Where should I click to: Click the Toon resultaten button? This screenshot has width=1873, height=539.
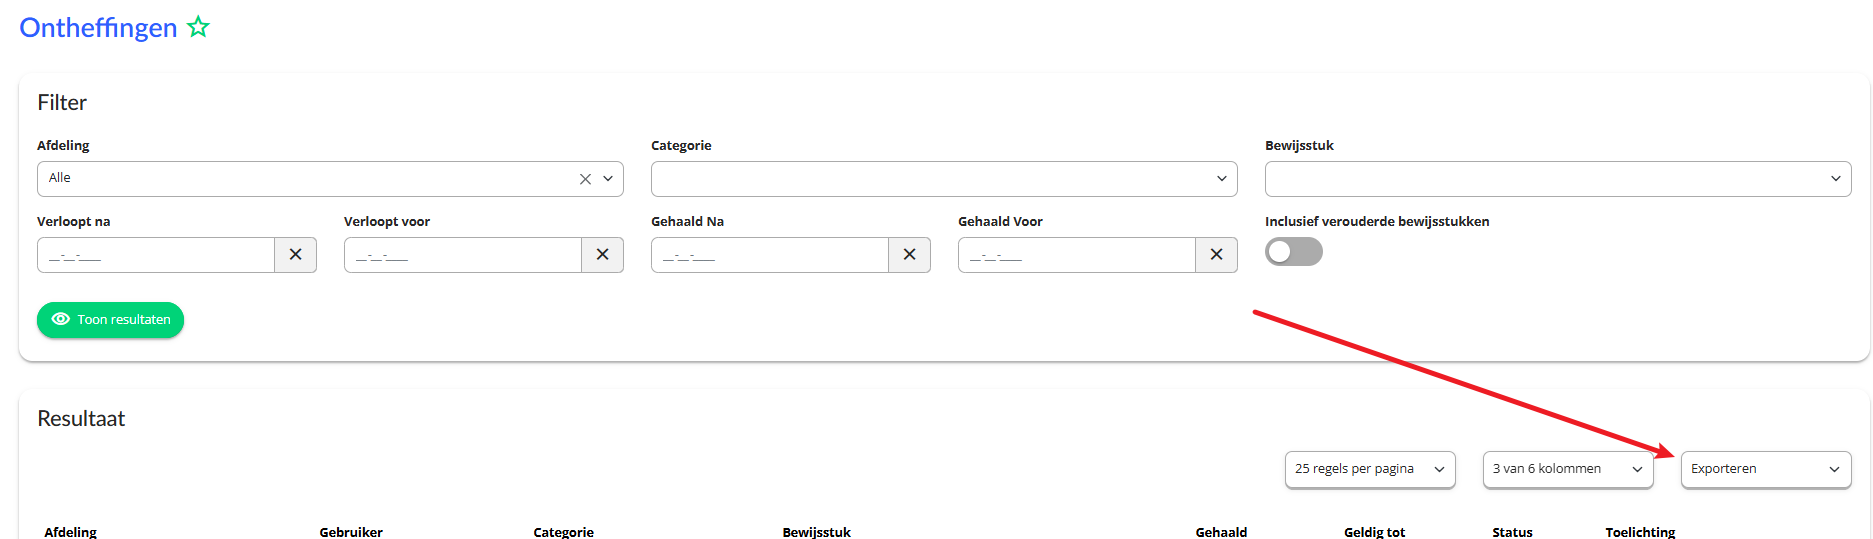(x=110, y=320)
